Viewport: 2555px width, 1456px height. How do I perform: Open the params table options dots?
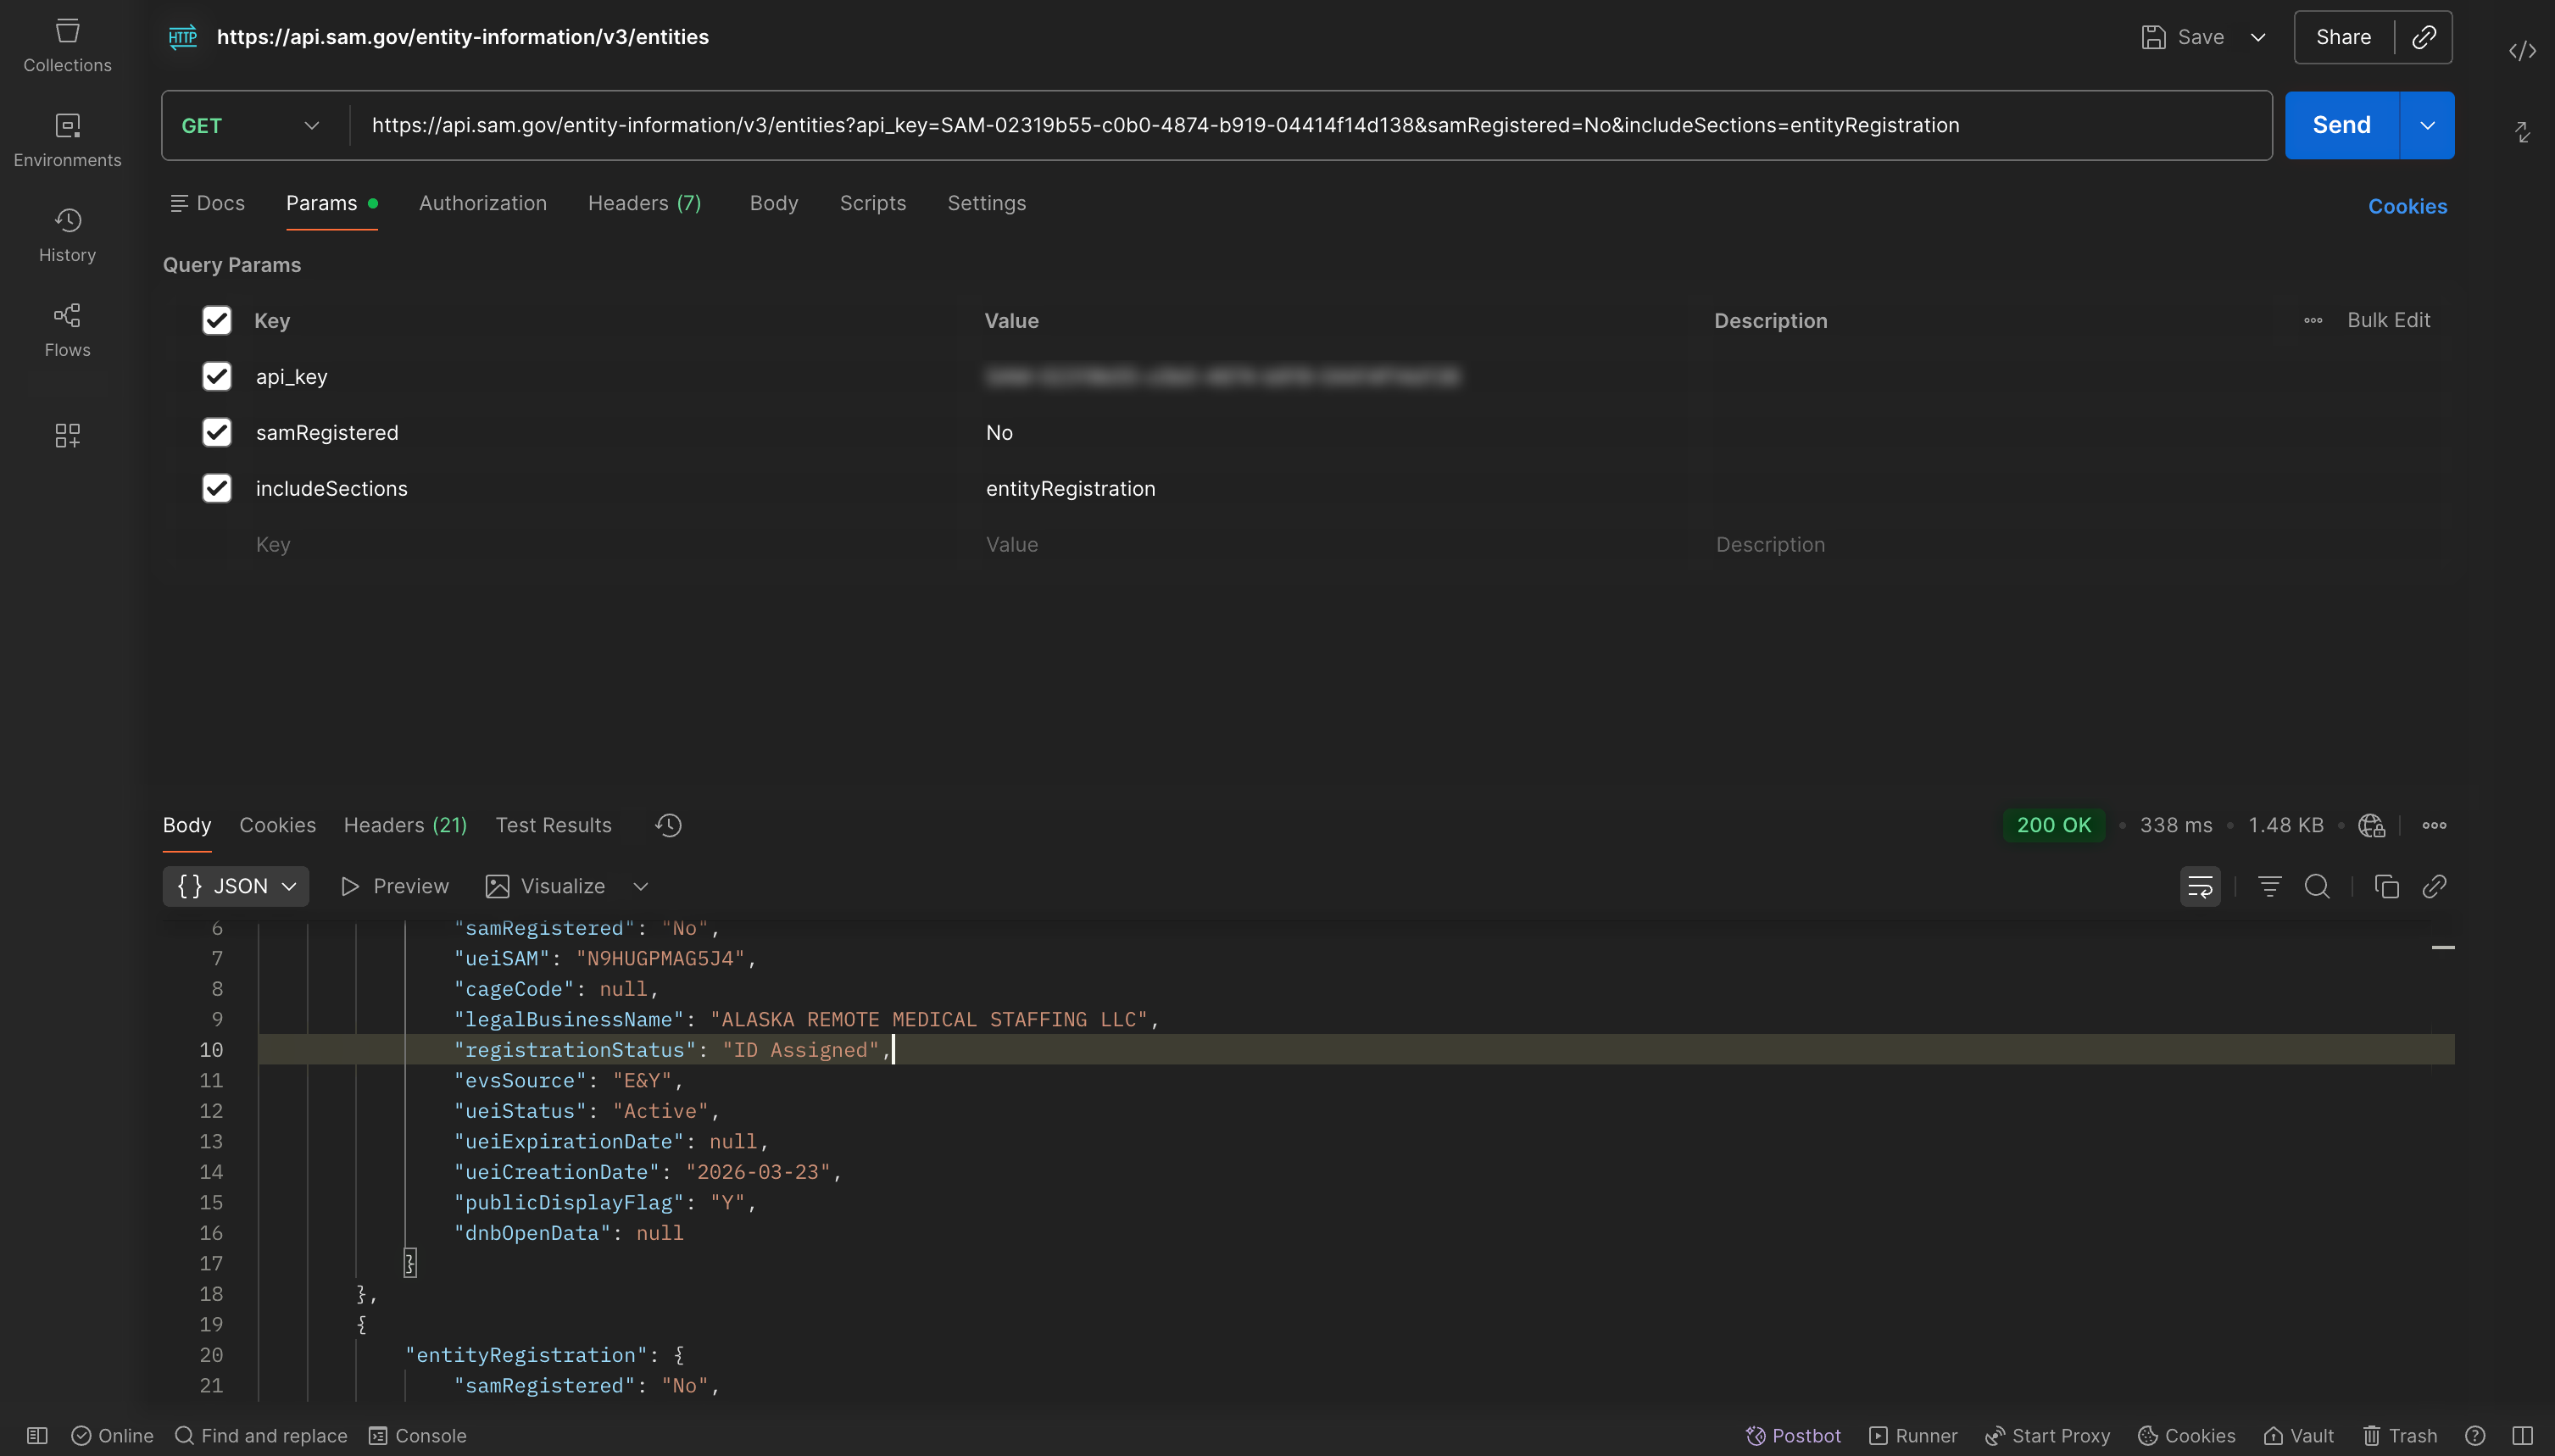[x=2312, y=321]
